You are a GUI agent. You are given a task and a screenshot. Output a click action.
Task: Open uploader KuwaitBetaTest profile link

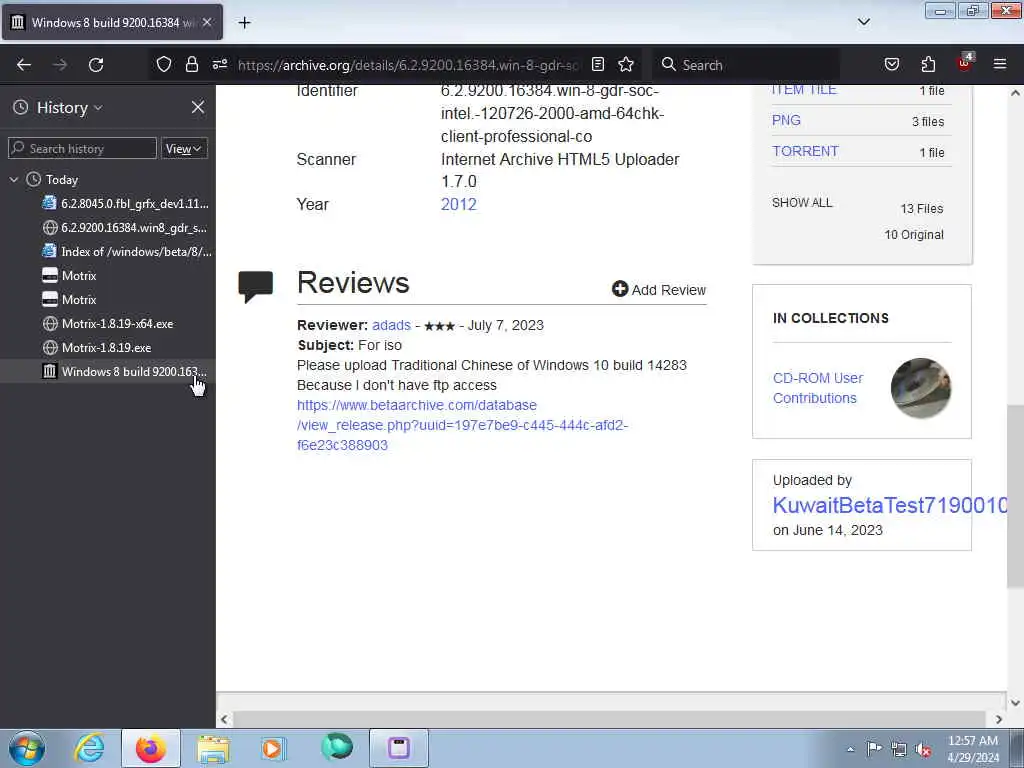tap(890, 505)
